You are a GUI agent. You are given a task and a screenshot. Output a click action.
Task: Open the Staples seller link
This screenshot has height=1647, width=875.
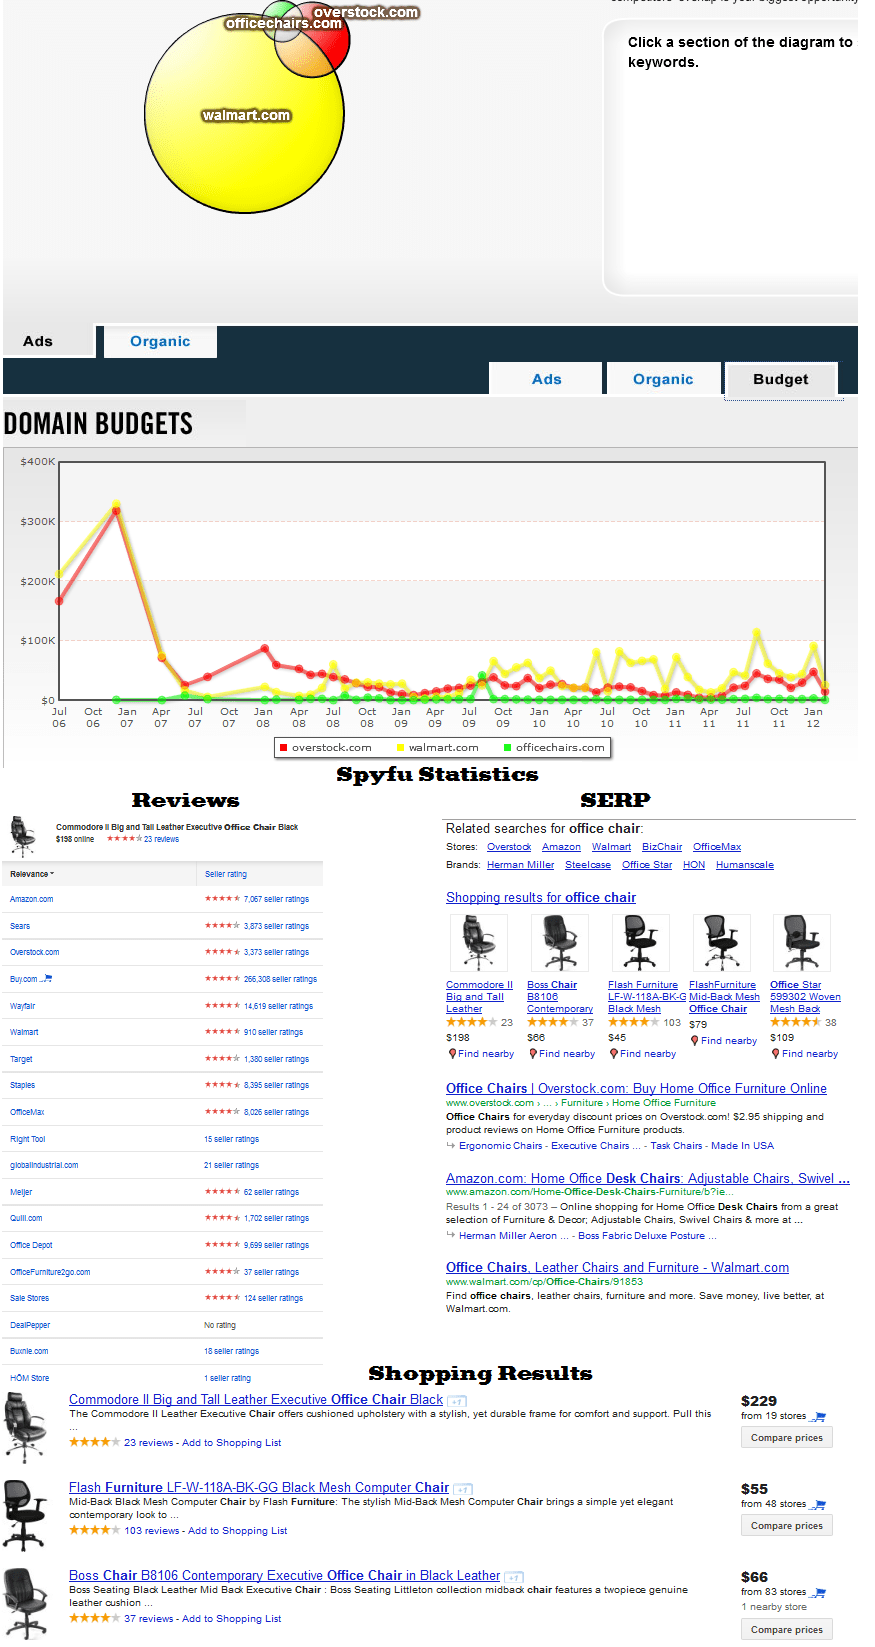[x=22, y=1085]
